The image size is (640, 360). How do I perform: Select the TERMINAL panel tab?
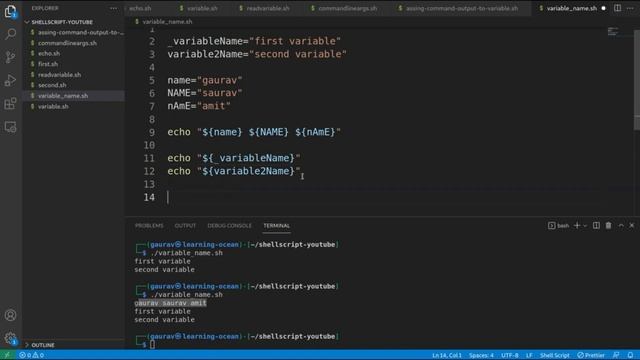(x=276, y=226)
